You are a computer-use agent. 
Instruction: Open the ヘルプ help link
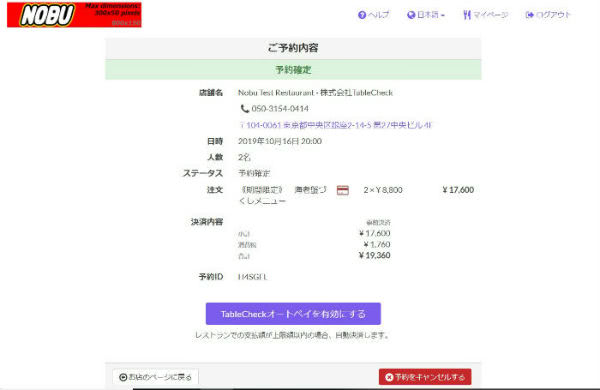click(373, 15)
